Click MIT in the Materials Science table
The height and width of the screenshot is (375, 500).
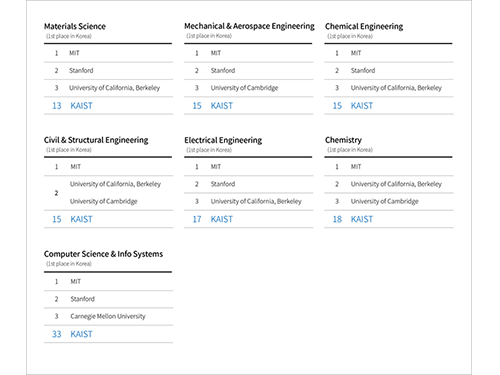pyautogui.click(x=74, y=53)
